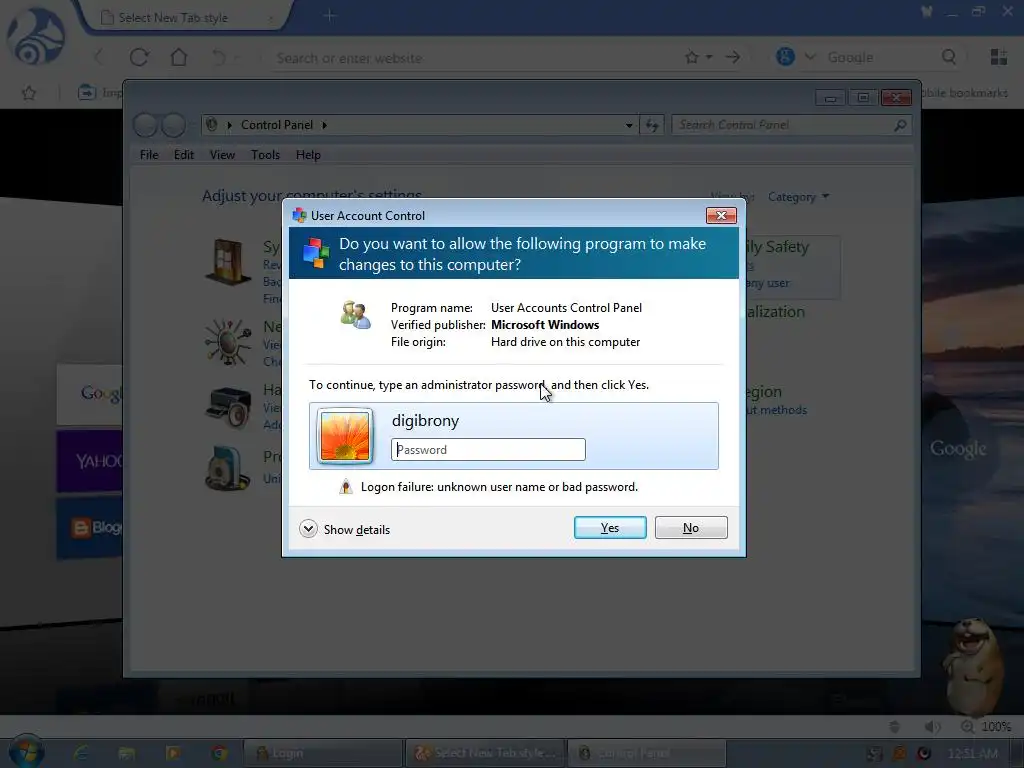The image size is (1024, 768).
Task: Click the Yahoo speed dial tile
Action: 90,461
